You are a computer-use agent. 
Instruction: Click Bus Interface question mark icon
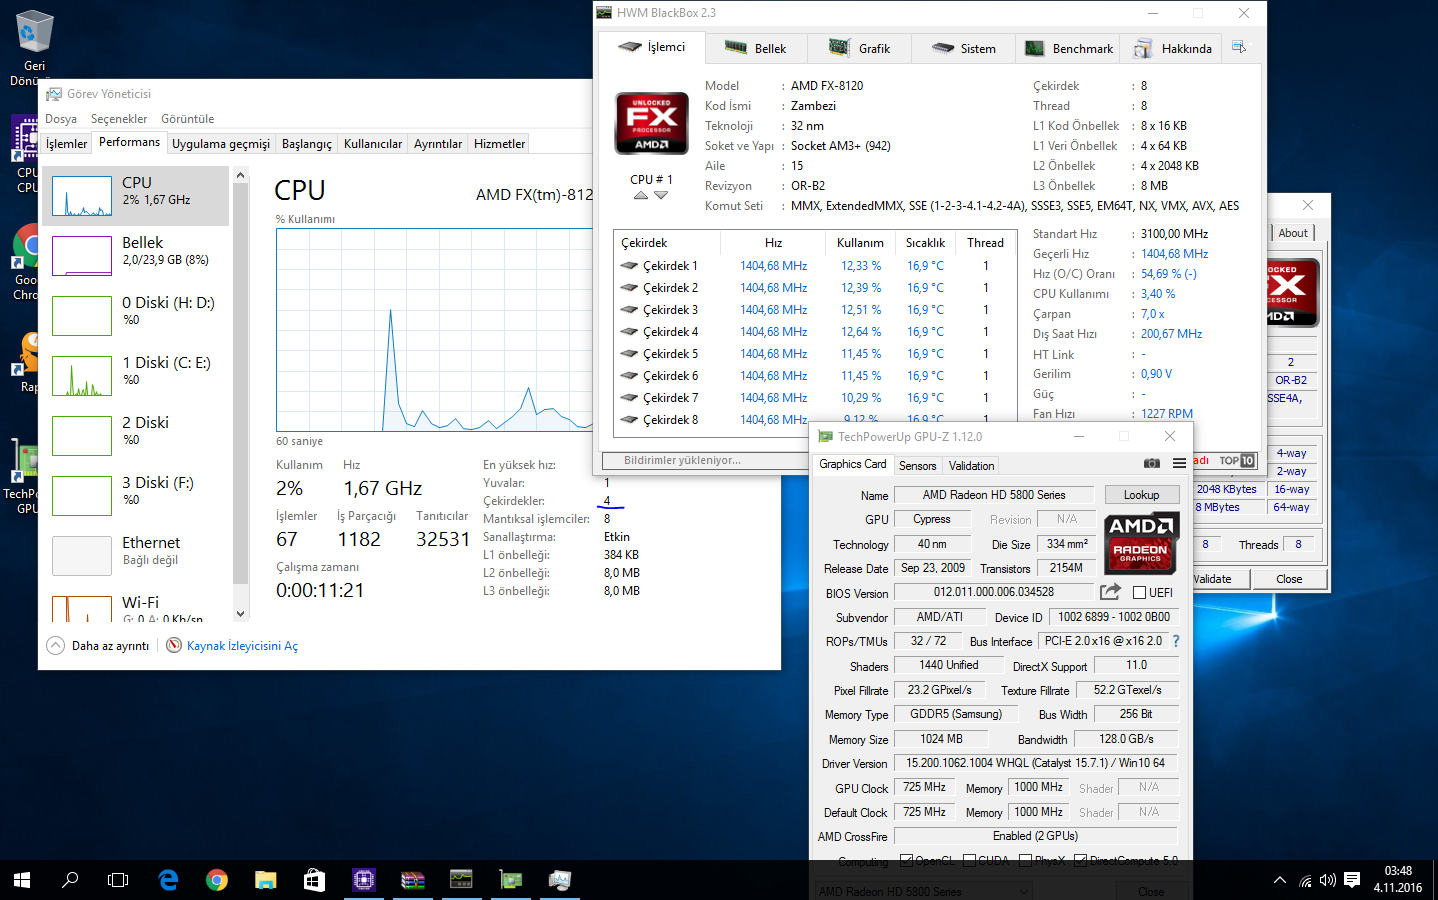[1176, 641]
